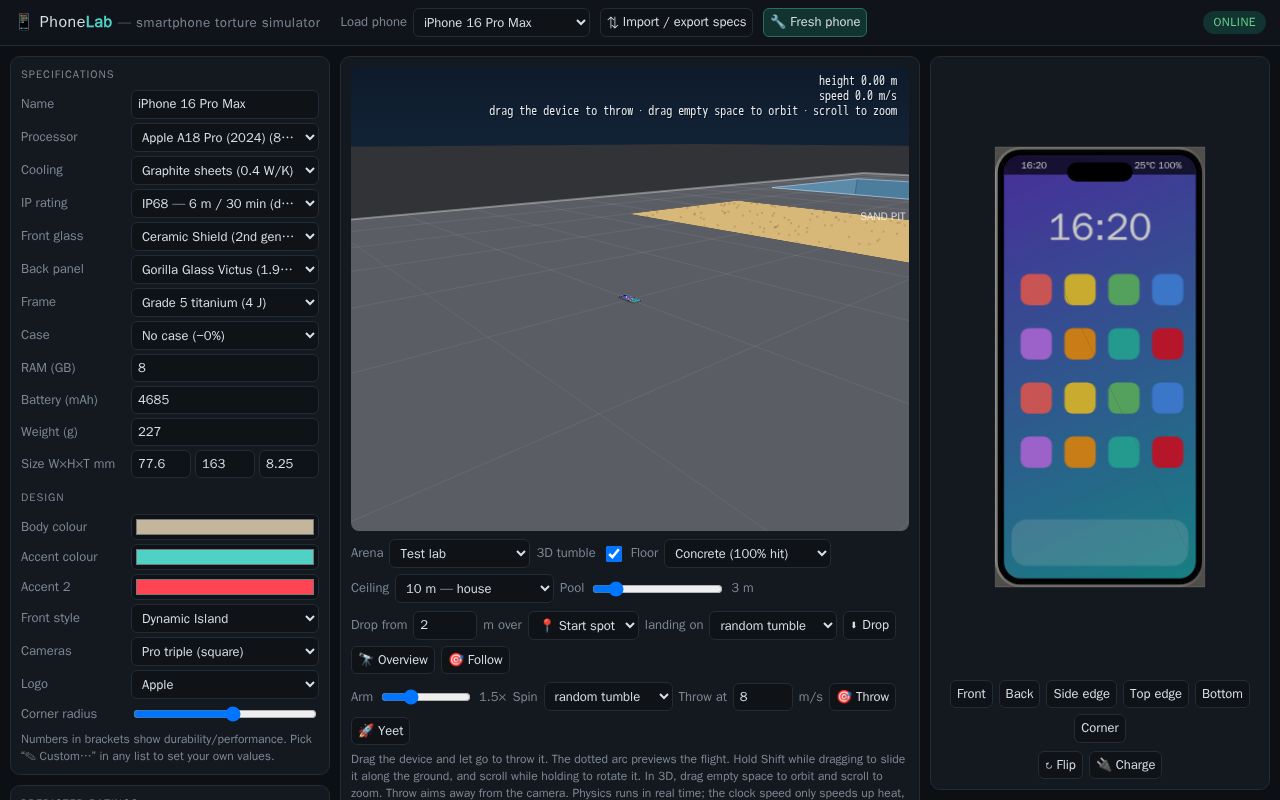
Task: Click the Charge button
Action: click(1125, 765)
